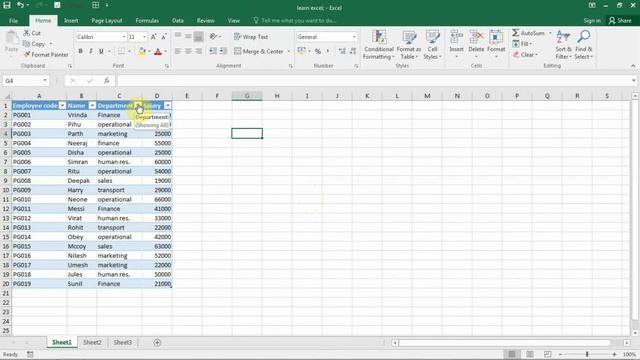Toggle Underline formatting
Viewport: 640px width, 360px height.
pyautogui.click(x=101, y=51)
